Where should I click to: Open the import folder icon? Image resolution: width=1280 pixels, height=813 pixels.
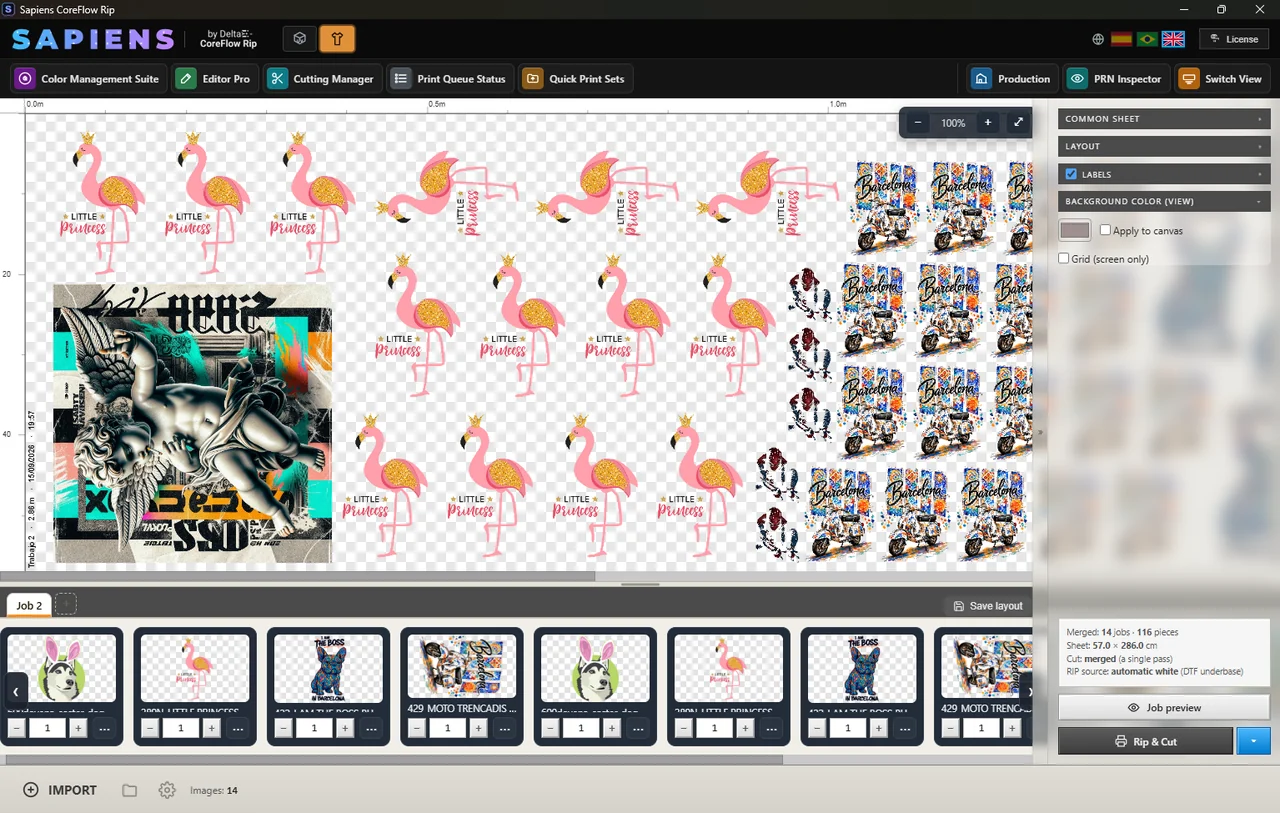click(x=130, y=790)
